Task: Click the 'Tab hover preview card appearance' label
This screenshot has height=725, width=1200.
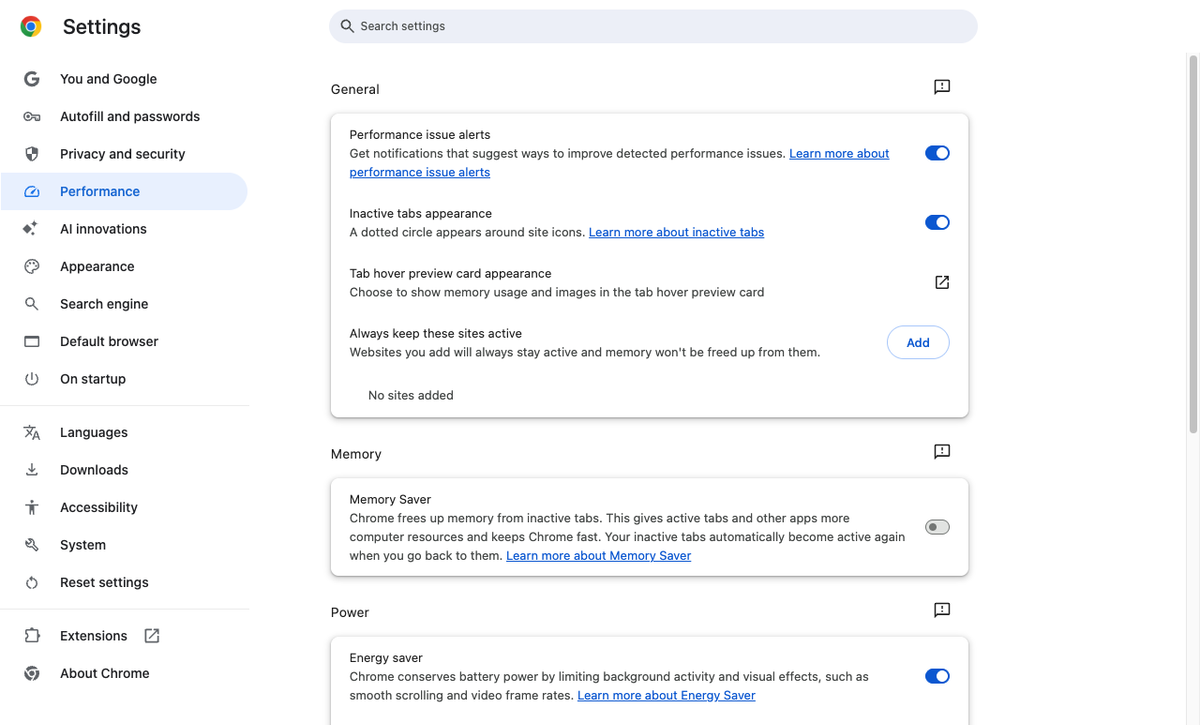Action: coord(450,273)
